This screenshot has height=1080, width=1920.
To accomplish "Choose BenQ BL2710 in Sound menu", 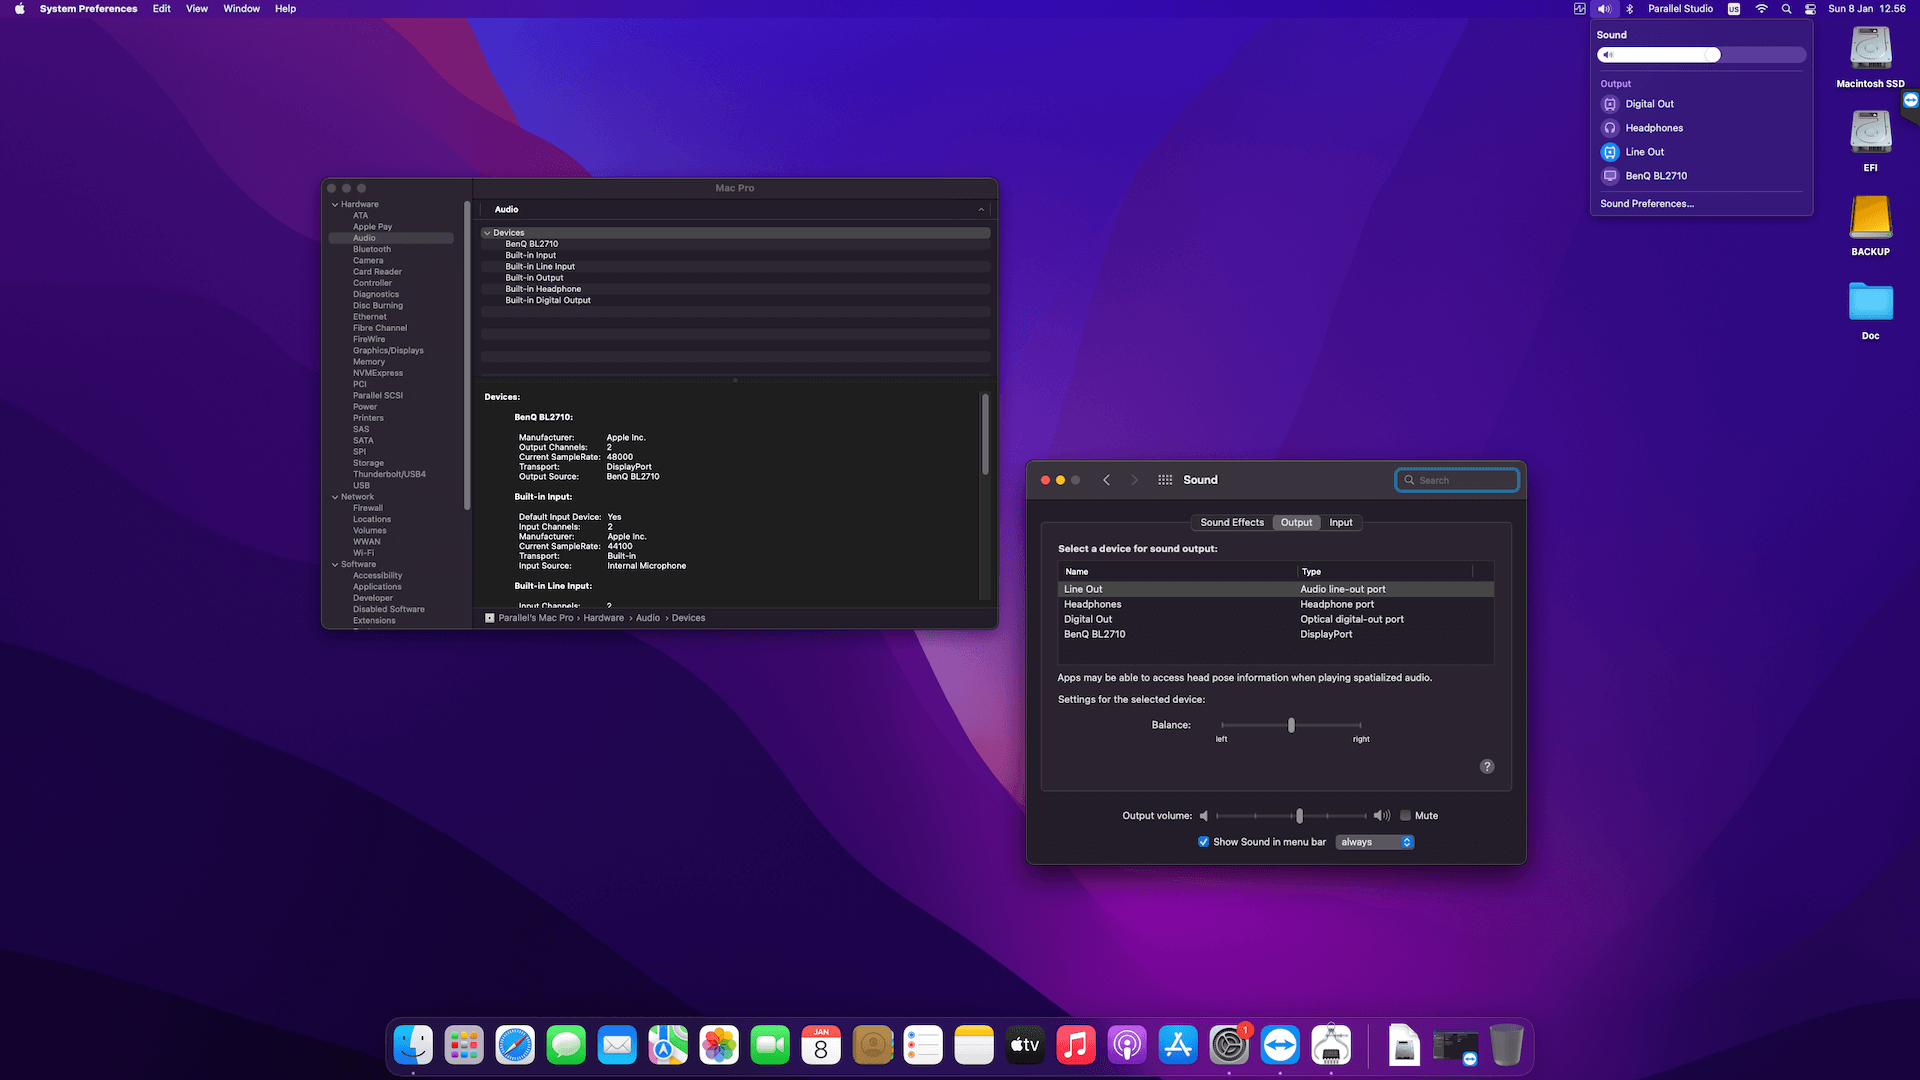I will [1656, 176].
